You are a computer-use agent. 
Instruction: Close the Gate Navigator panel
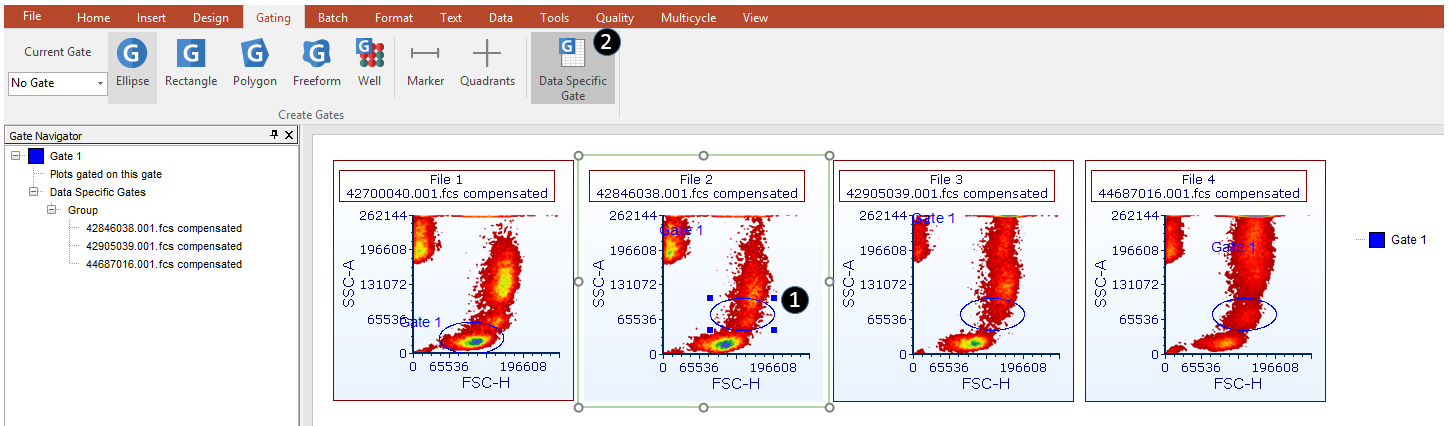click(x=289, y=135)
